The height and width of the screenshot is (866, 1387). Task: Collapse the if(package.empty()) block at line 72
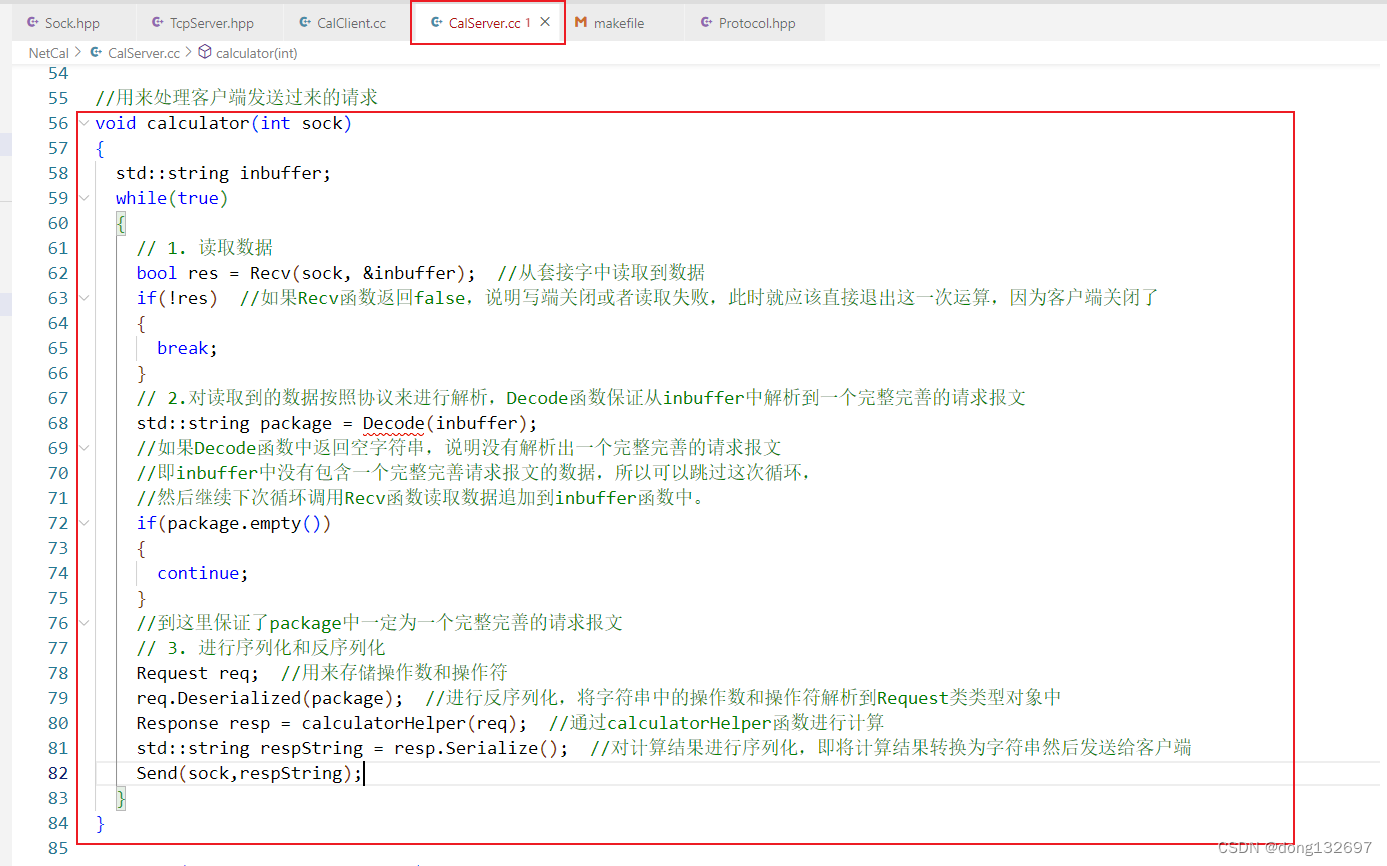click(x=83, y=523)
